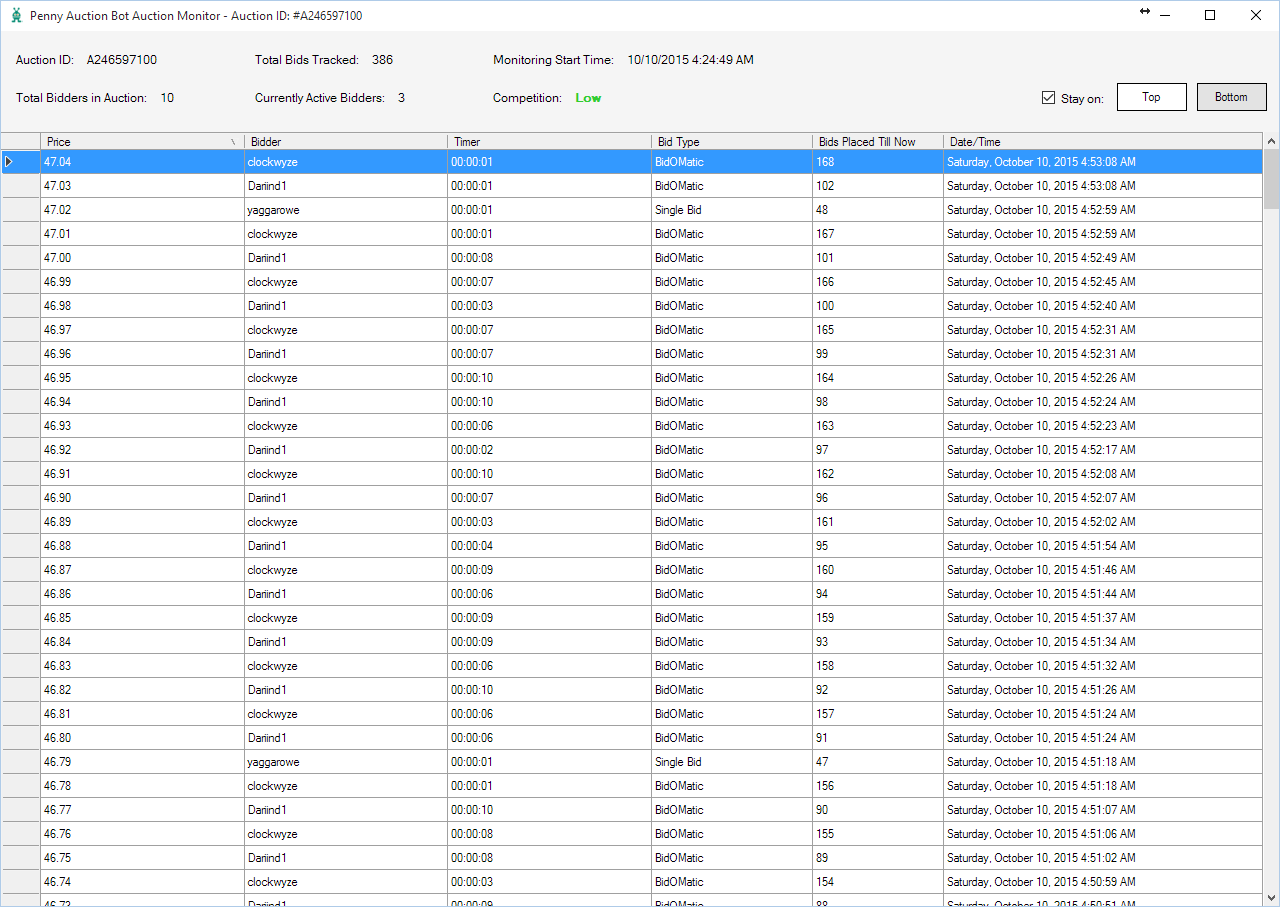Click the vertical scrollbar thumb
Screen dimensions: 1280x907
tap(1271, 179)
